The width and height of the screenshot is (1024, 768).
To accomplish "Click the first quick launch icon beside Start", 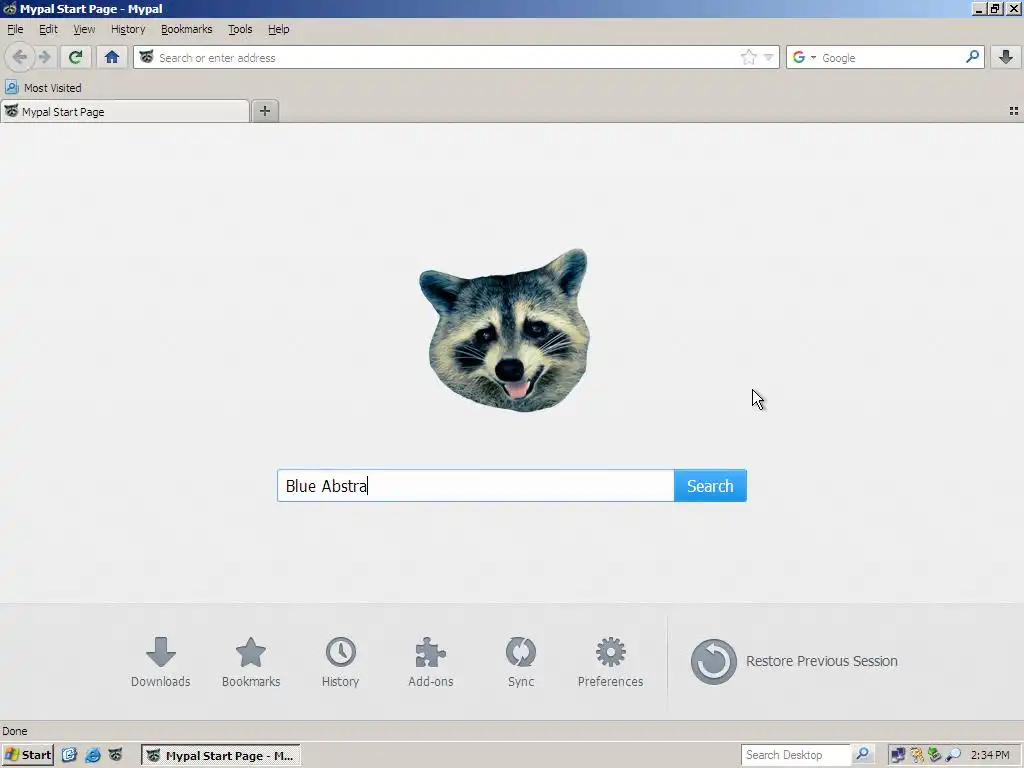I will tap(69, 755).
